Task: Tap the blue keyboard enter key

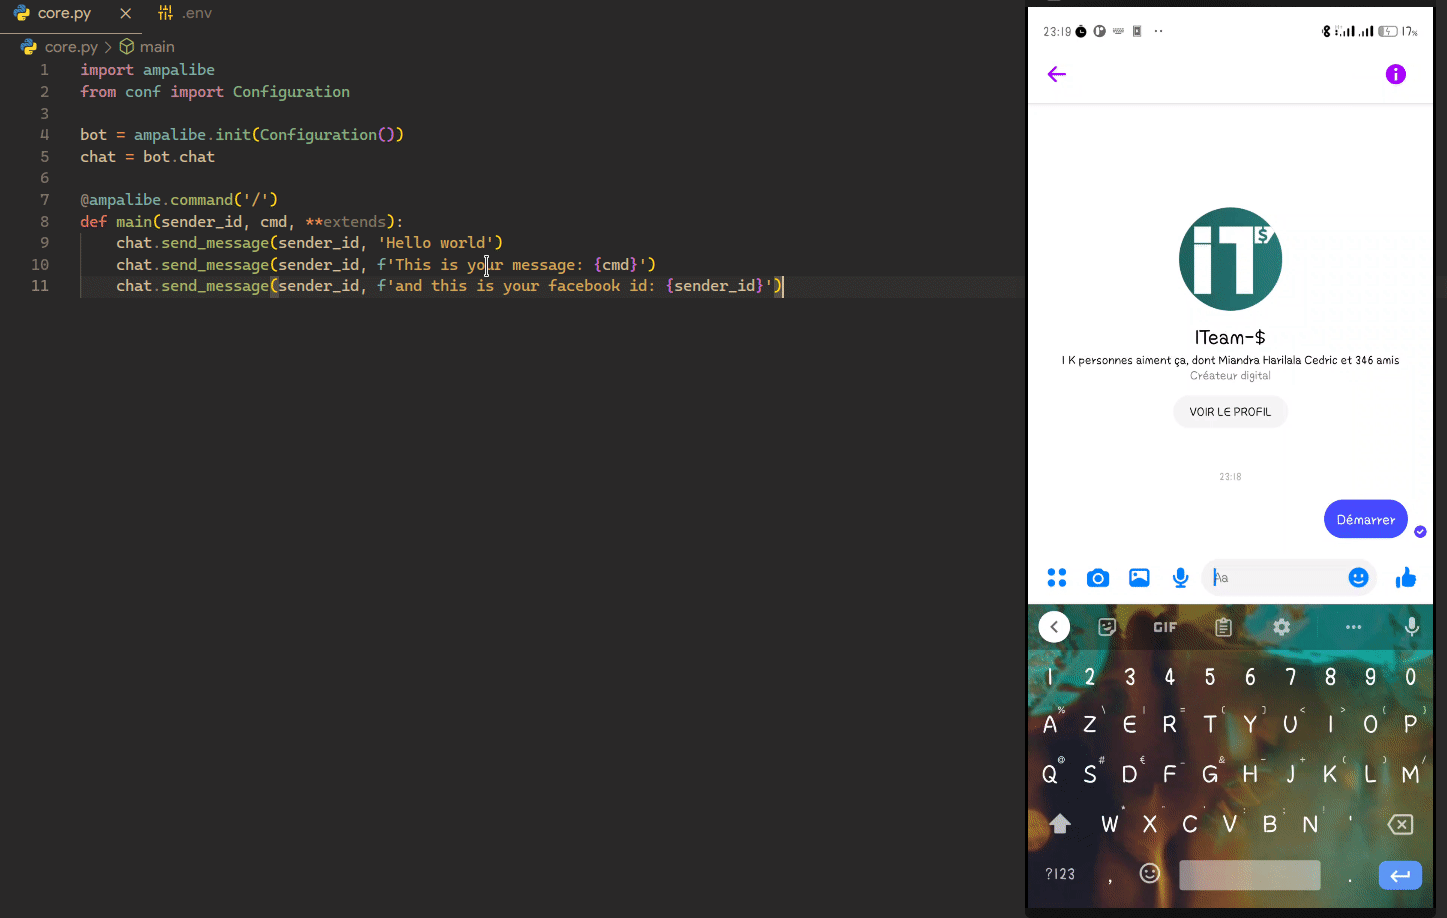Action: point(1400,875)
